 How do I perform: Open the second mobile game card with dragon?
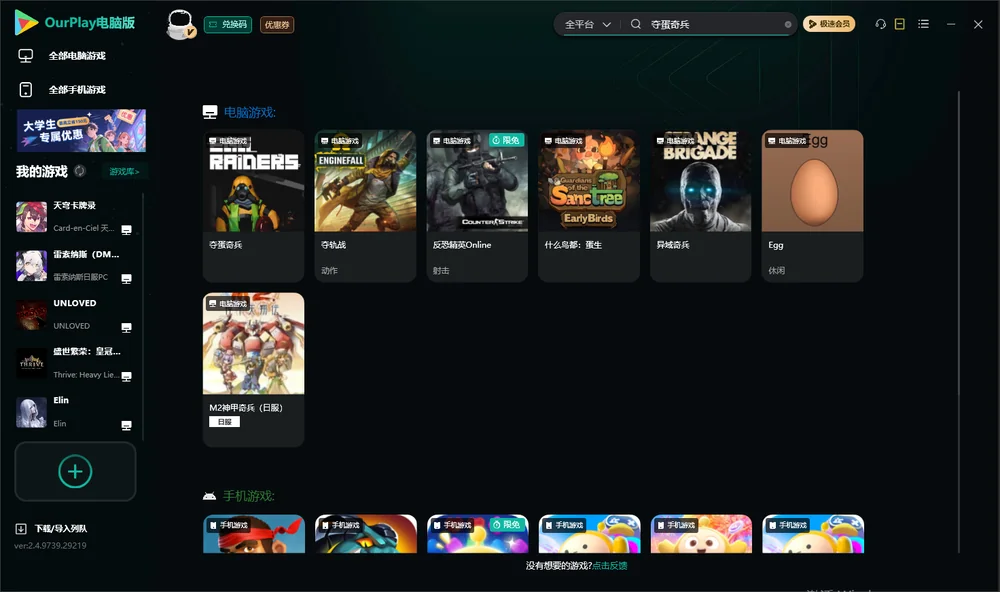click(366, 534)
